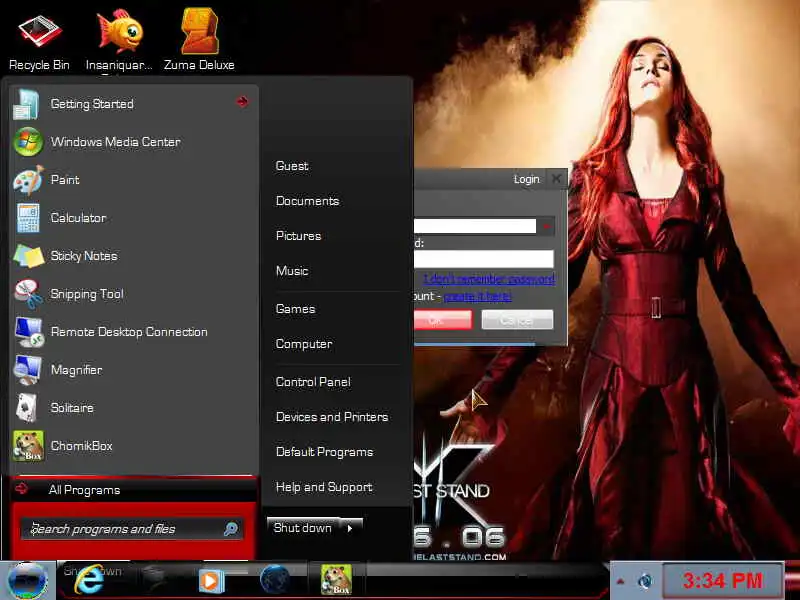Click the globe icon on the taskbar

[x=274, y=580]
